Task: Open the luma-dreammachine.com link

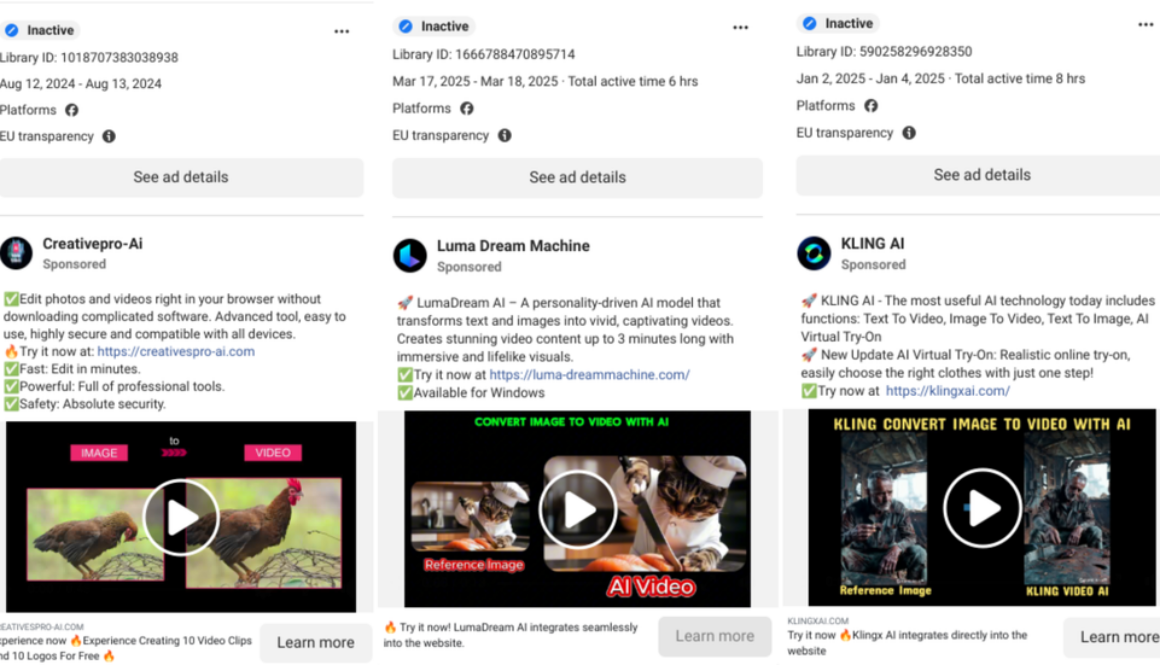Action: coord(589,375)
